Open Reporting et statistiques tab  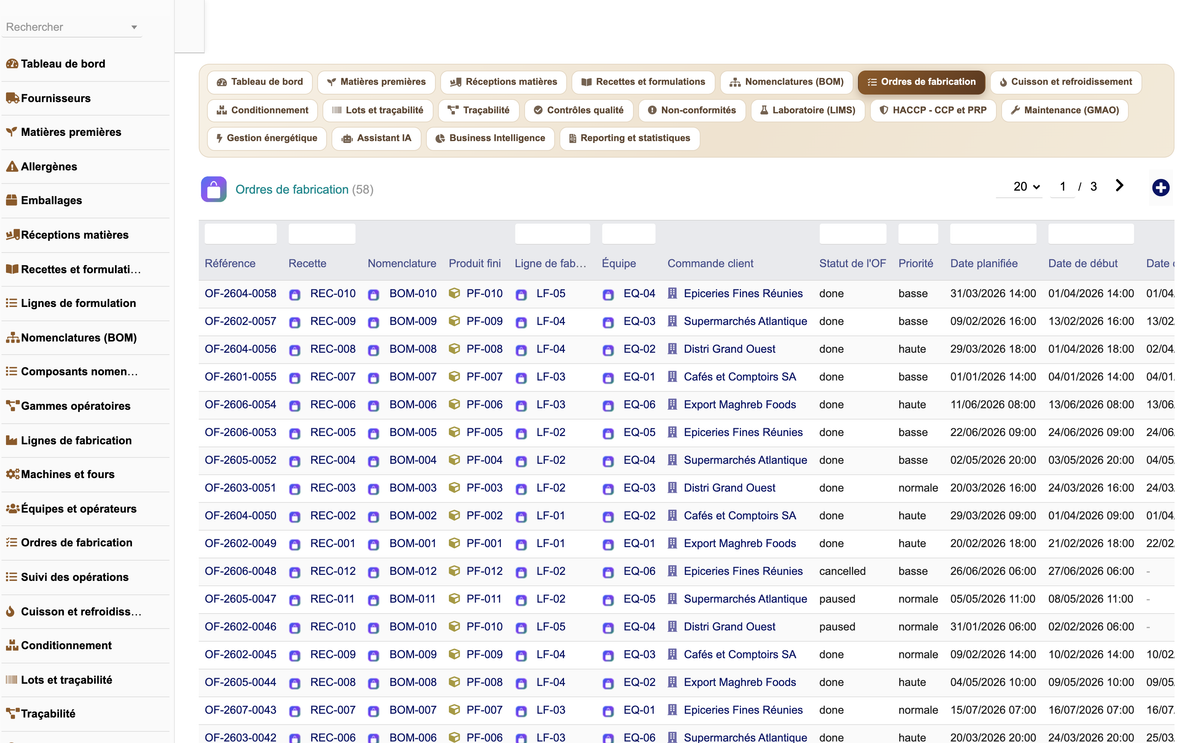coord(629,138)
